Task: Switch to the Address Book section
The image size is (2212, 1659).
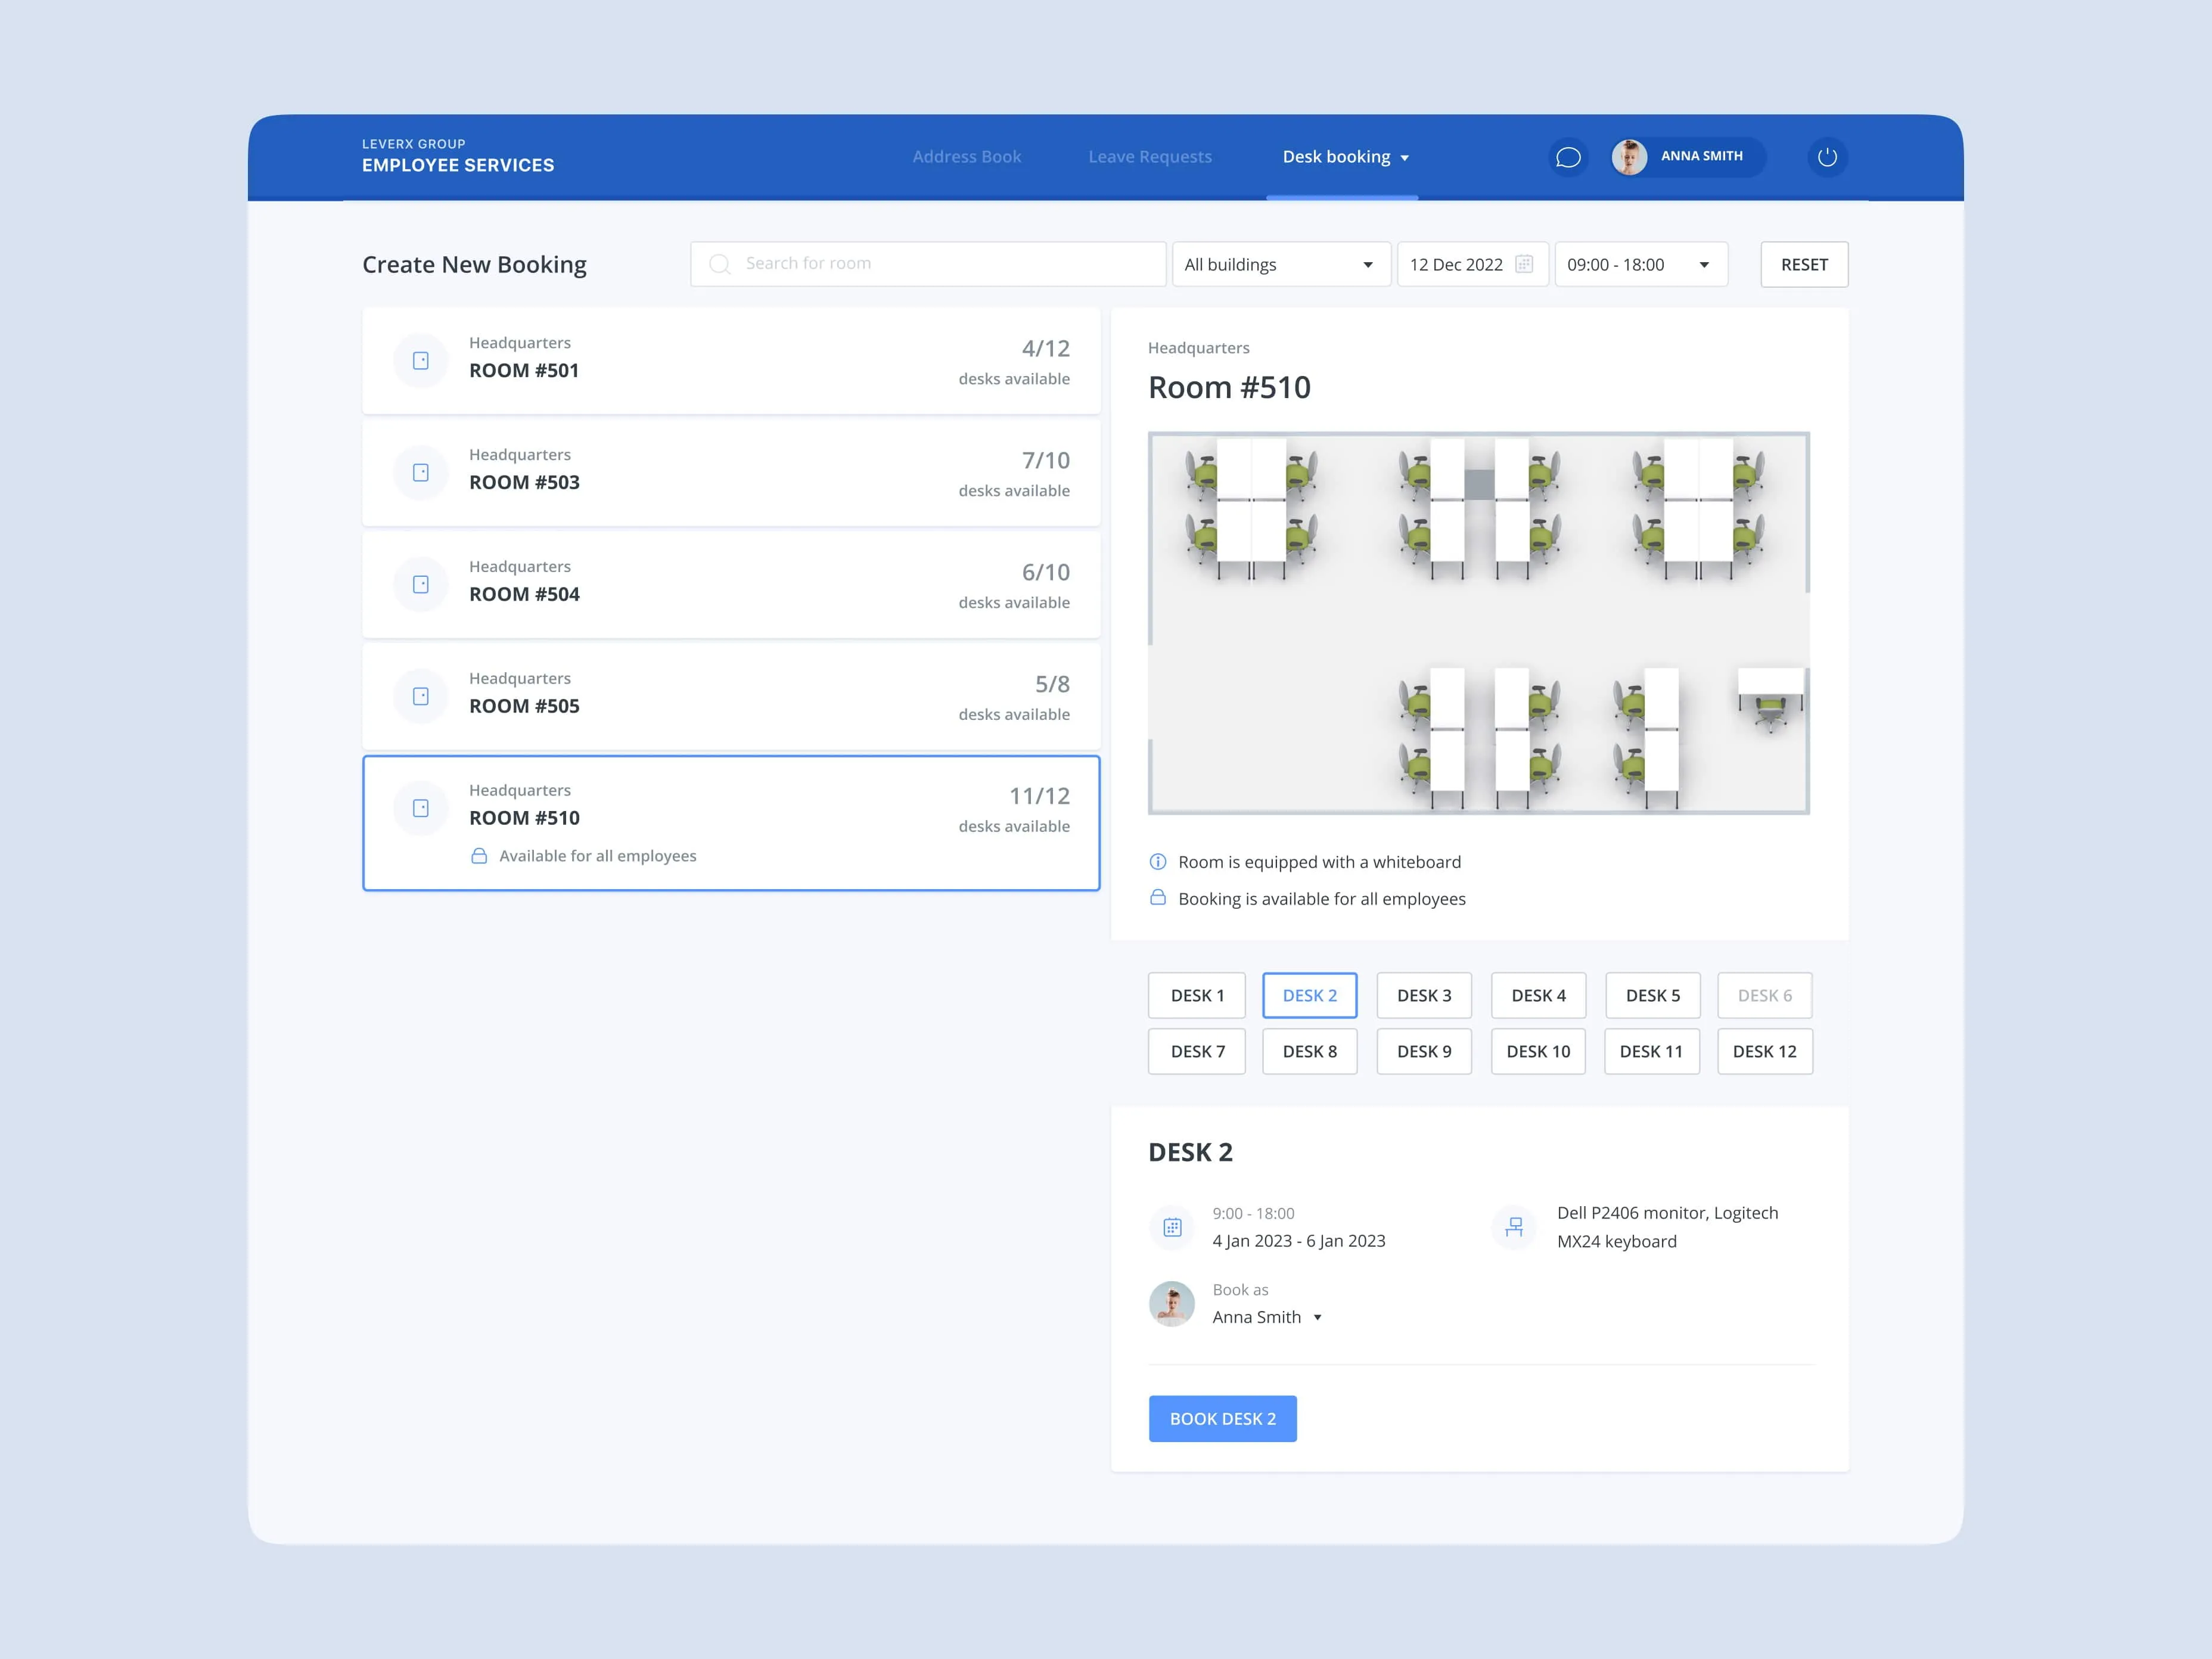Action: 966,157
